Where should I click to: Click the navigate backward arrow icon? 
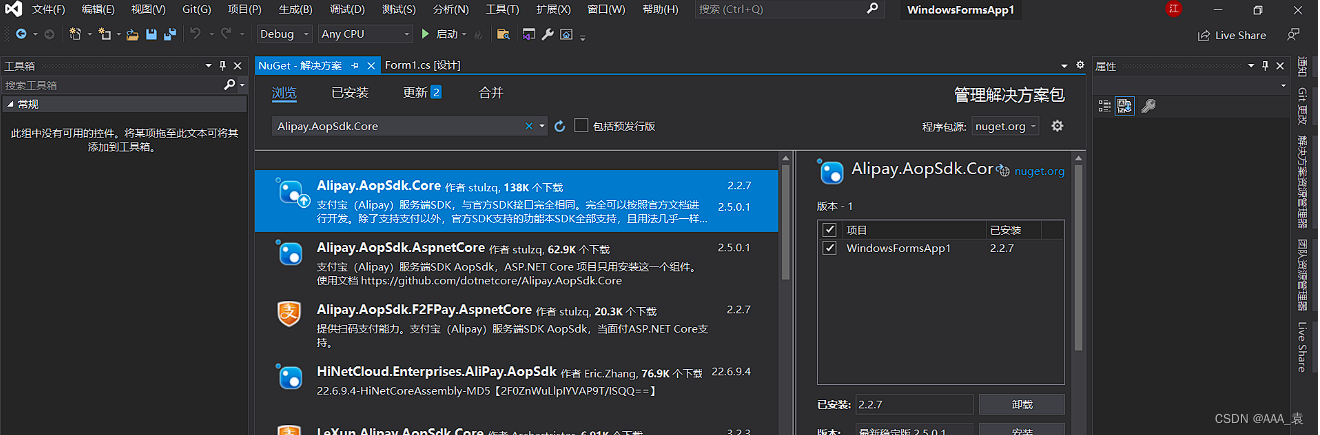click(20, 34)
